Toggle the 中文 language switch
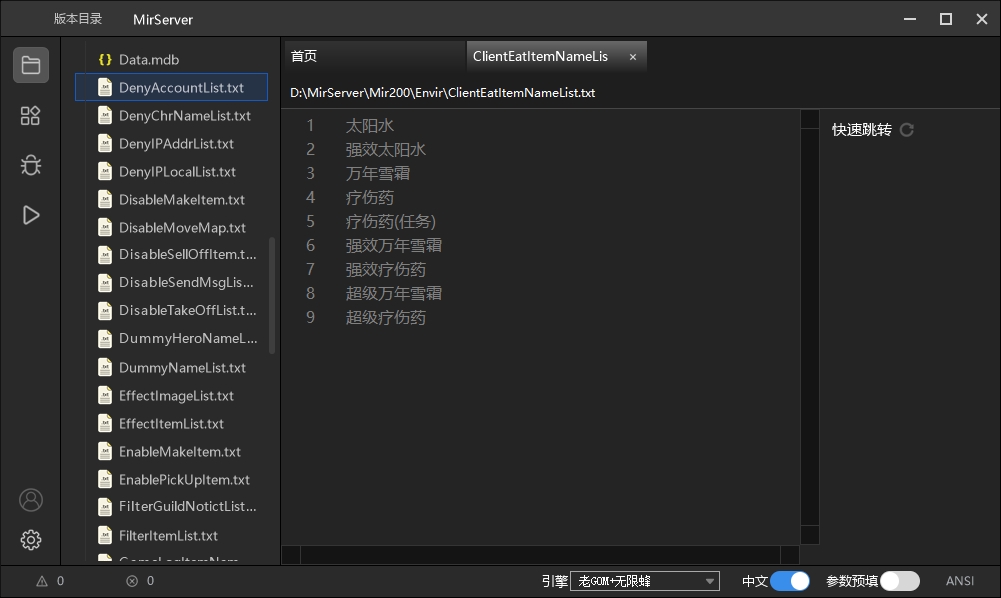This screenshot has height=598, width=1001. pyautogui.click(x=790, y=581)
